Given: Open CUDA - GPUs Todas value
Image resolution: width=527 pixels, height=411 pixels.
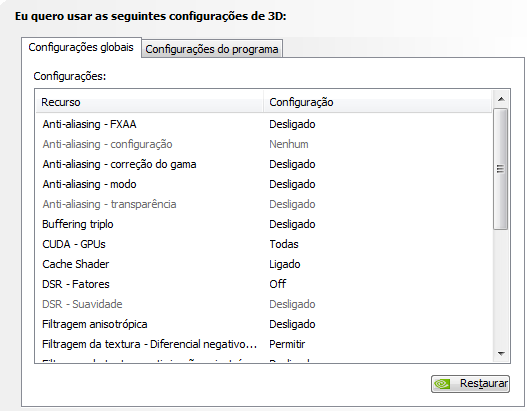Looking at the screenshot, I should pos(284,244).
